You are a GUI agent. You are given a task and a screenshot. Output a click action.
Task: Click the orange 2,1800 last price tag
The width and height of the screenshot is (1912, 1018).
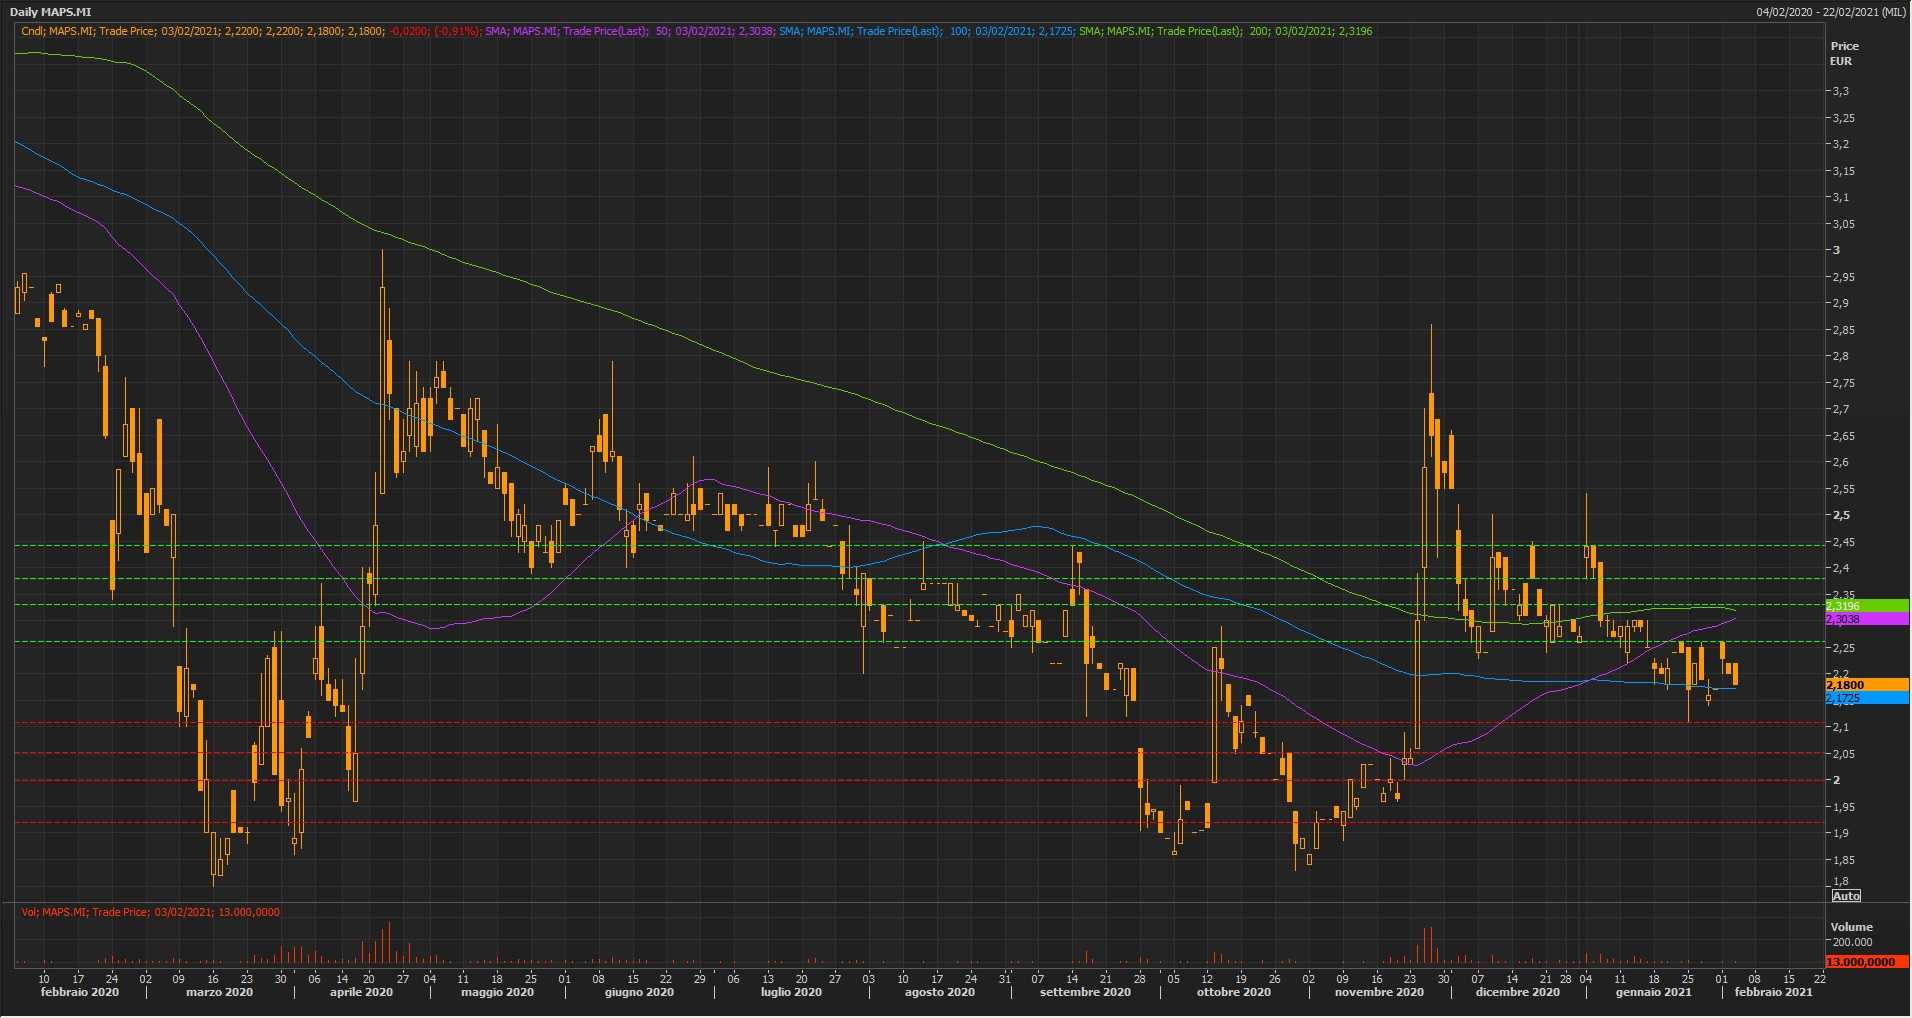pyautogui.click(x=1866, y=685)
